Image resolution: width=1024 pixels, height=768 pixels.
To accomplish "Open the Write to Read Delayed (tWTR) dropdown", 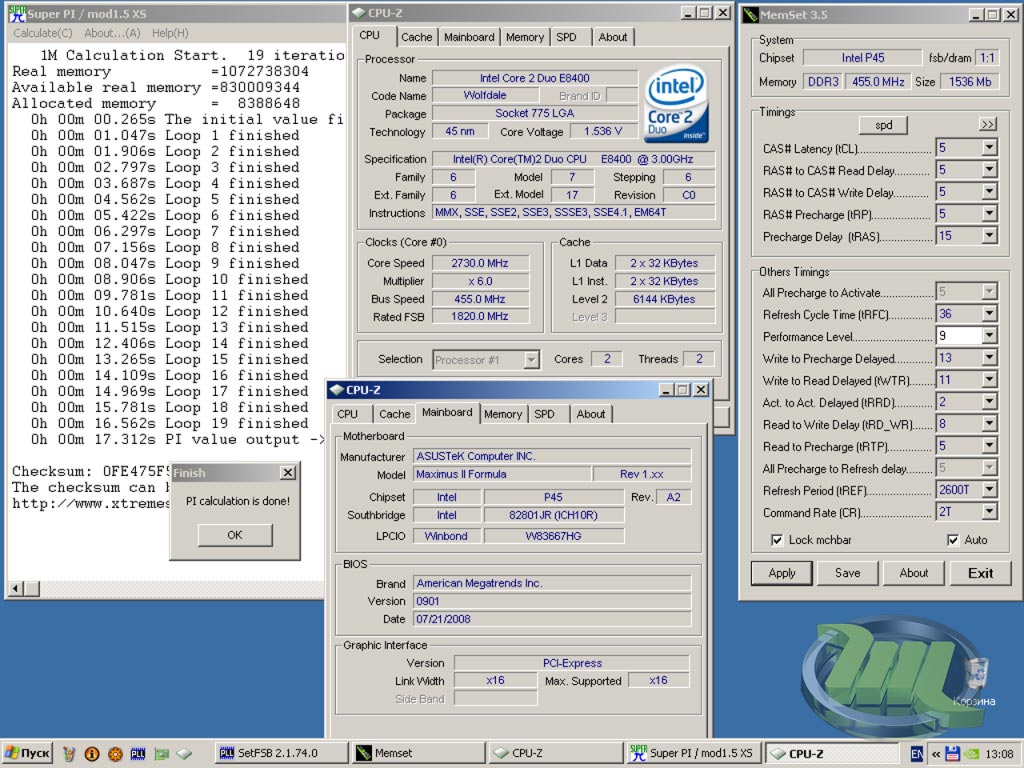I will pyautogui.click(x=989, y=380).
